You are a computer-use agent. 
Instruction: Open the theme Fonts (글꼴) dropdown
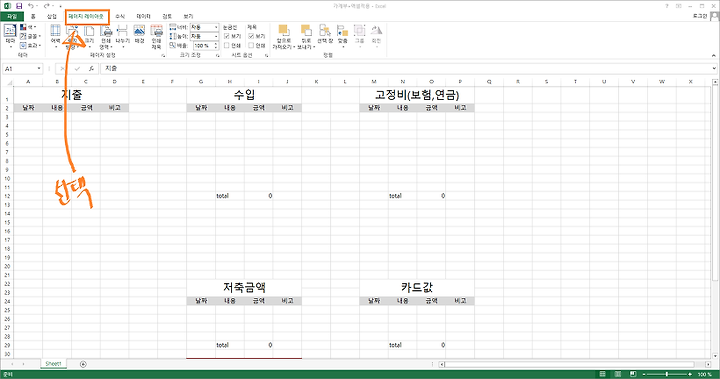[x=30, y=36]
